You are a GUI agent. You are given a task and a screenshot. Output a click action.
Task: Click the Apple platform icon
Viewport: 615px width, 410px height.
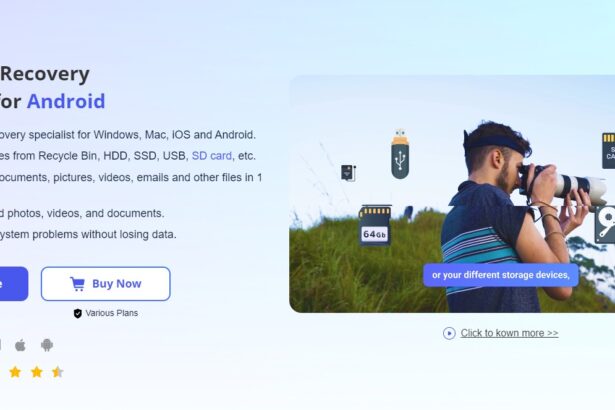pyautogui.click(x=20, y=345)
